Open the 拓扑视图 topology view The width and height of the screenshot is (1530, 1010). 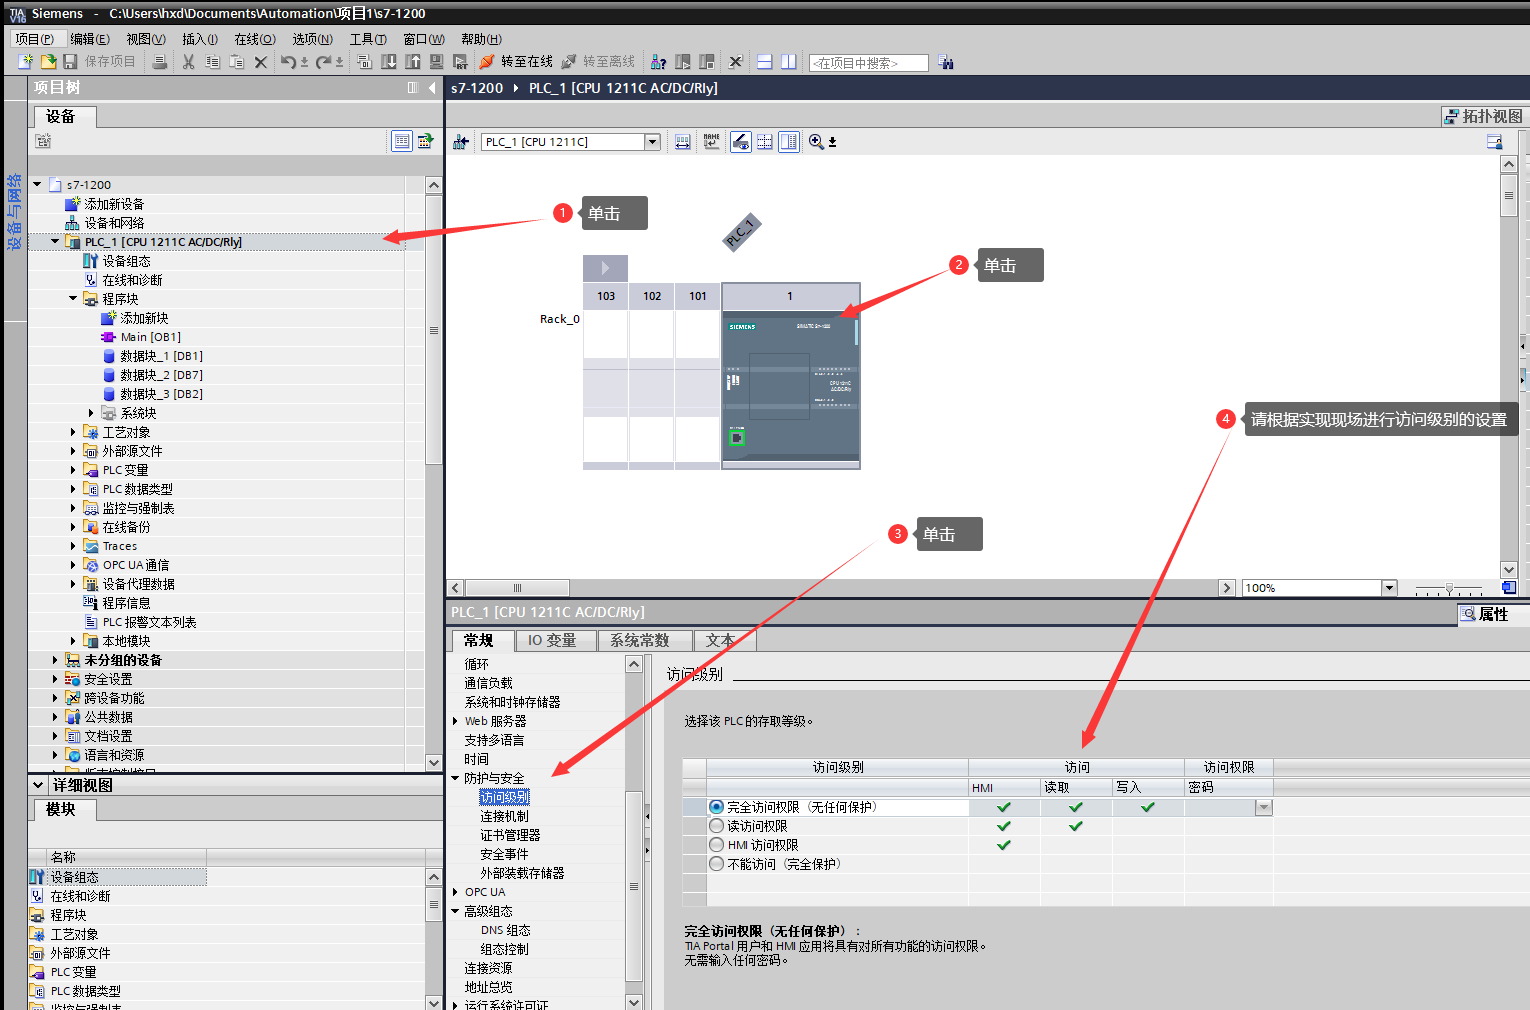coord(1483,116)
